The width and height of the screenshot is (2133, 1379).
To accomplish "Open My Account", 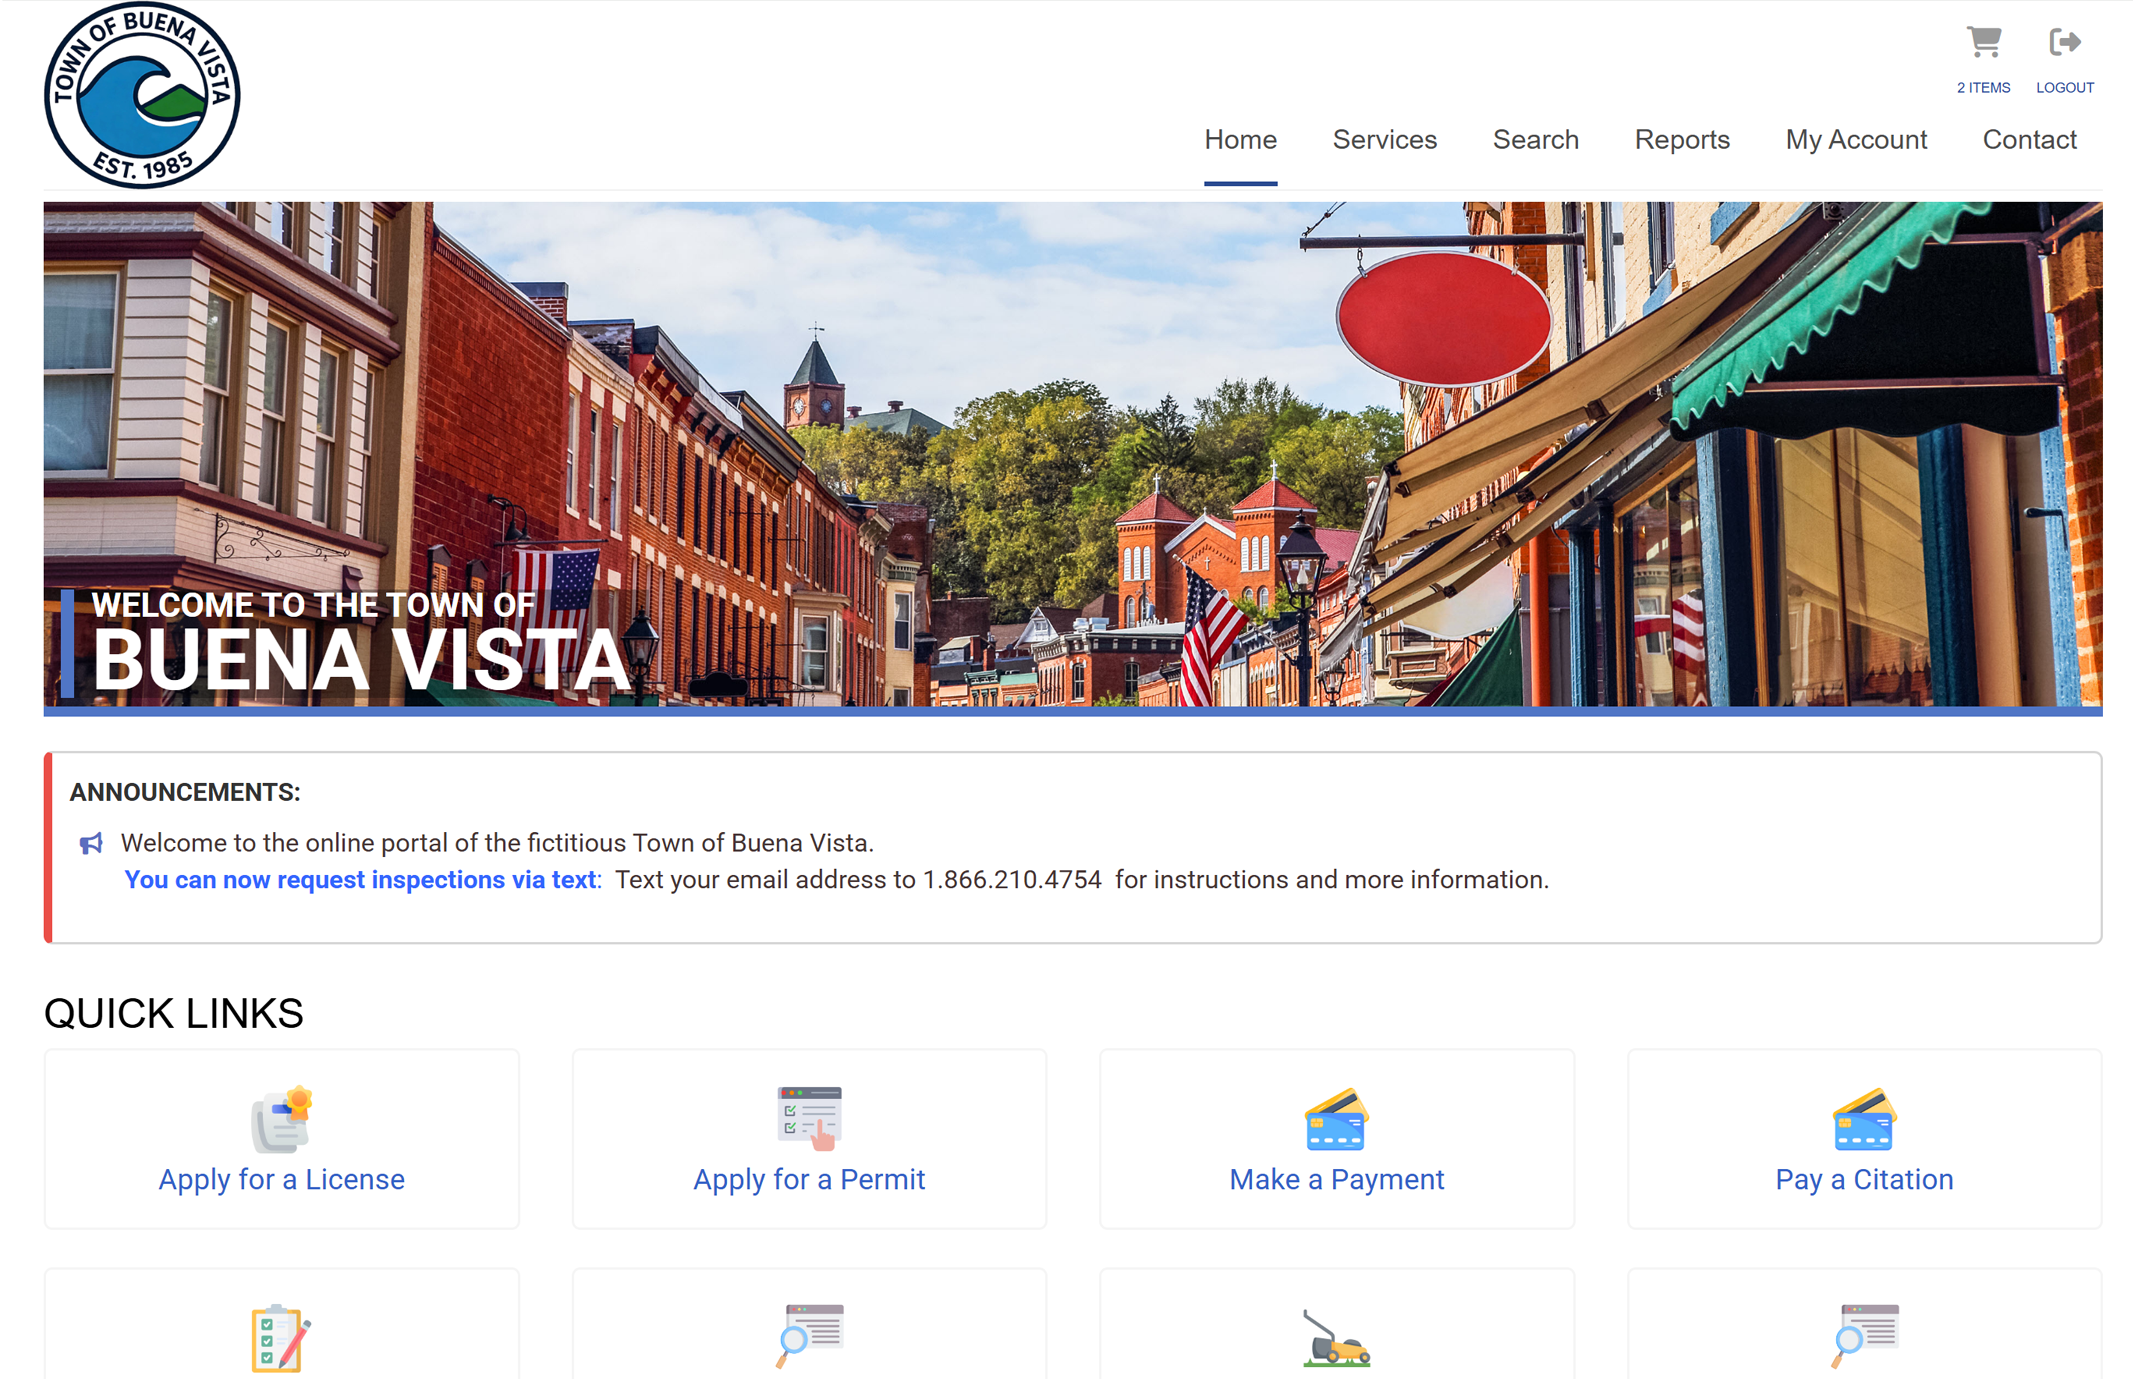I will pyautogui.click(x=1856, y=140).
